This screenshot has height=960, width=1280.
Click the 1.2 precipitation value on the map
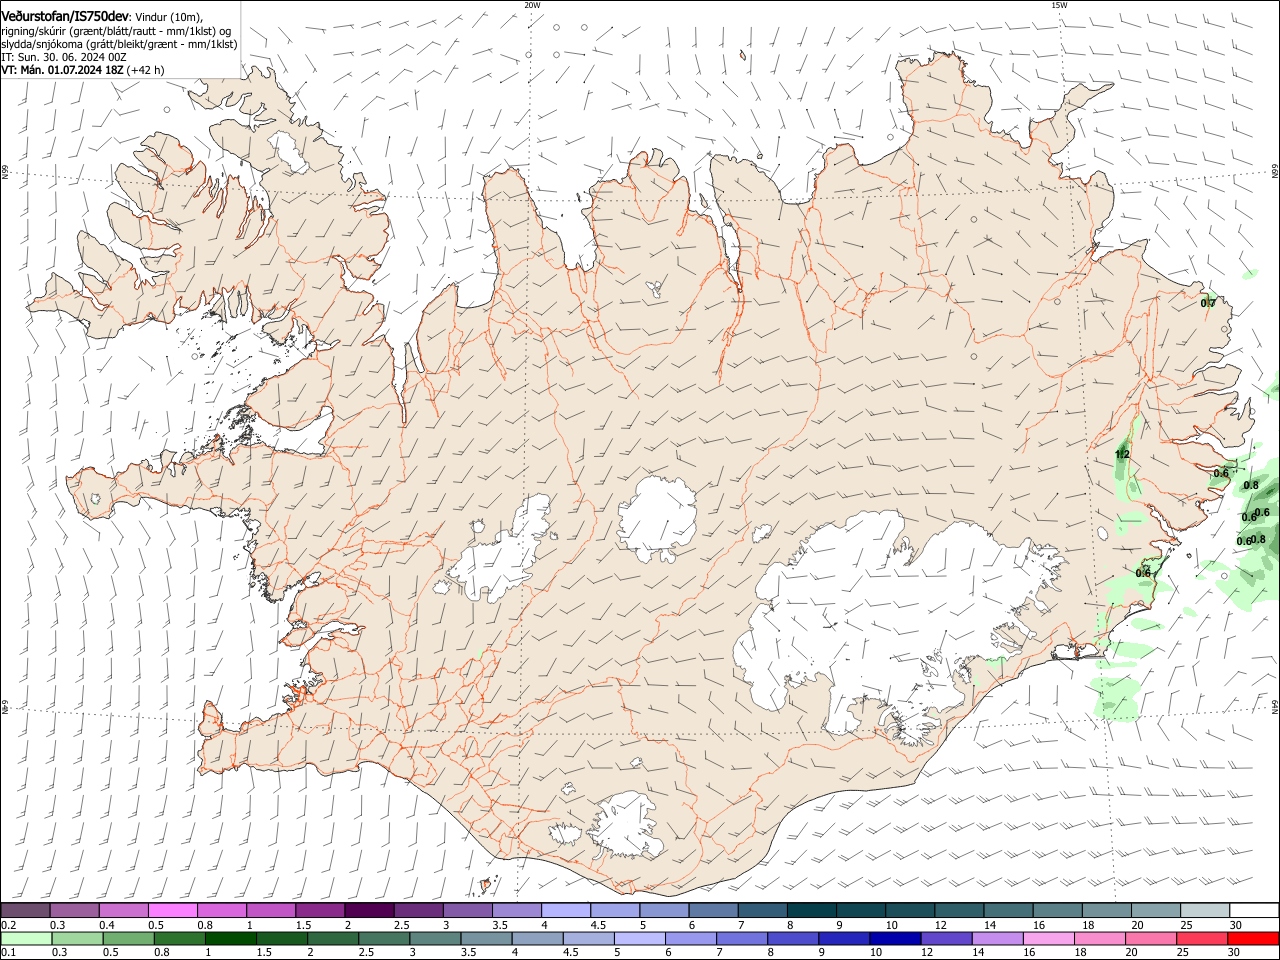point(1122,454)
